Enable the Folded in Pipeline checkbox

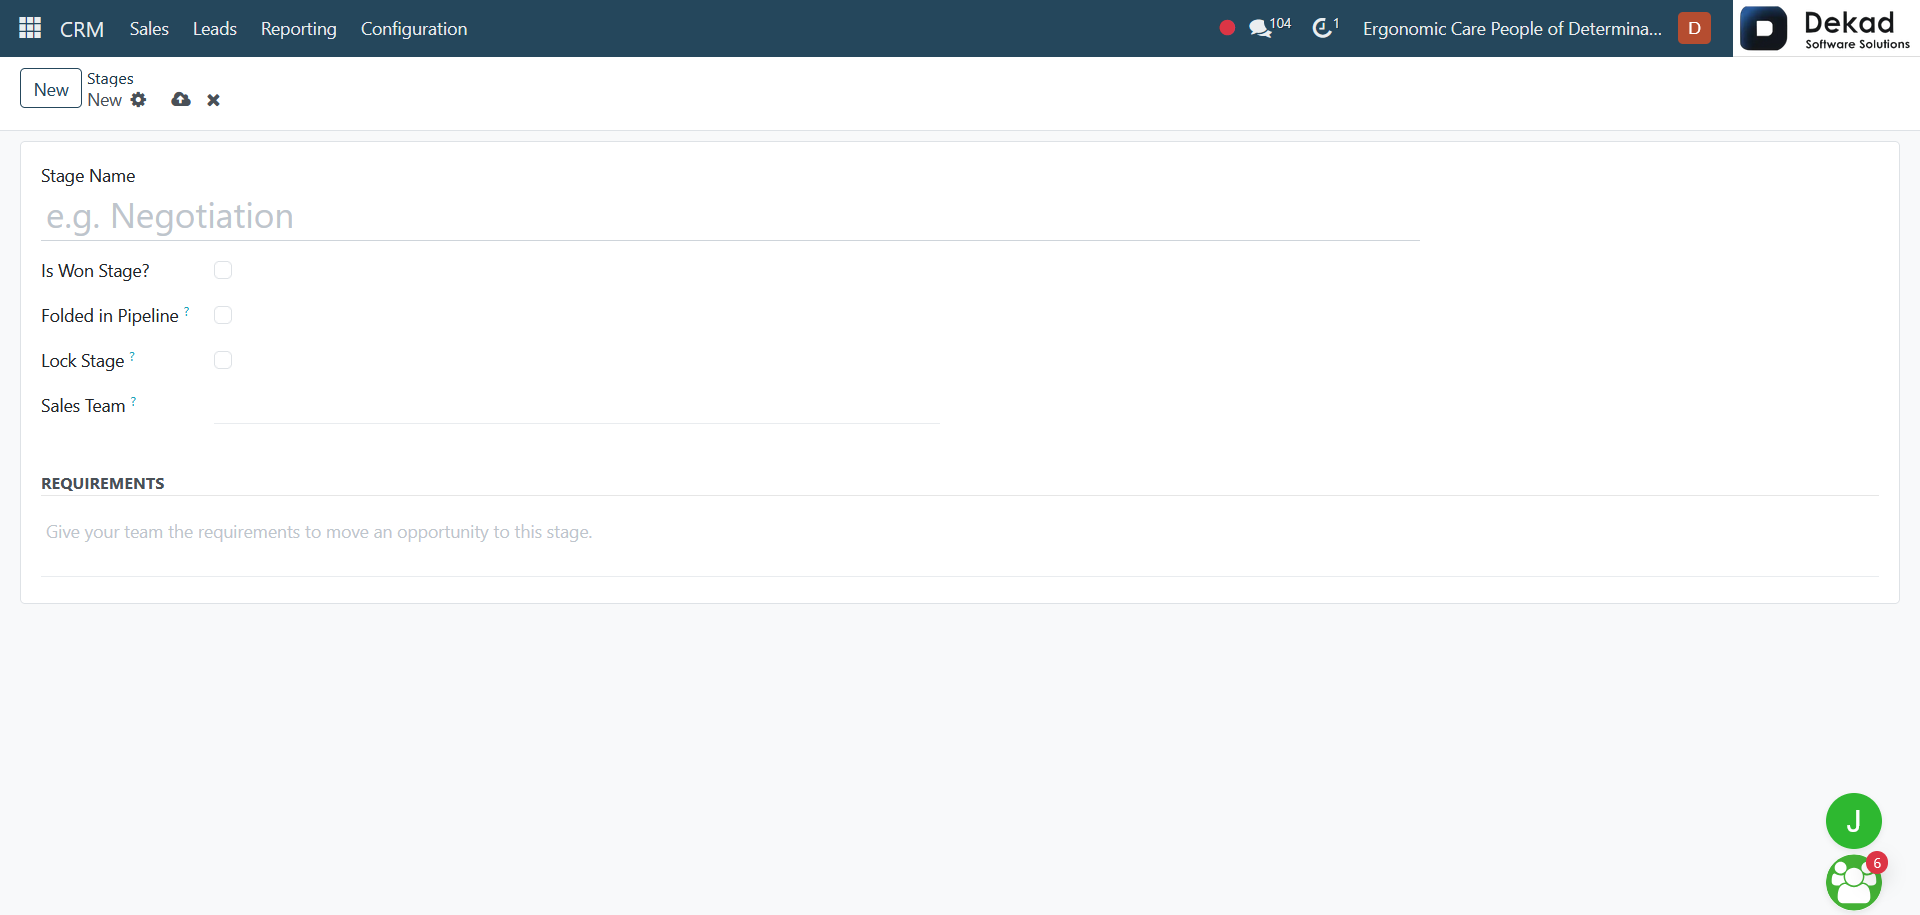click(x=223, y=315)
